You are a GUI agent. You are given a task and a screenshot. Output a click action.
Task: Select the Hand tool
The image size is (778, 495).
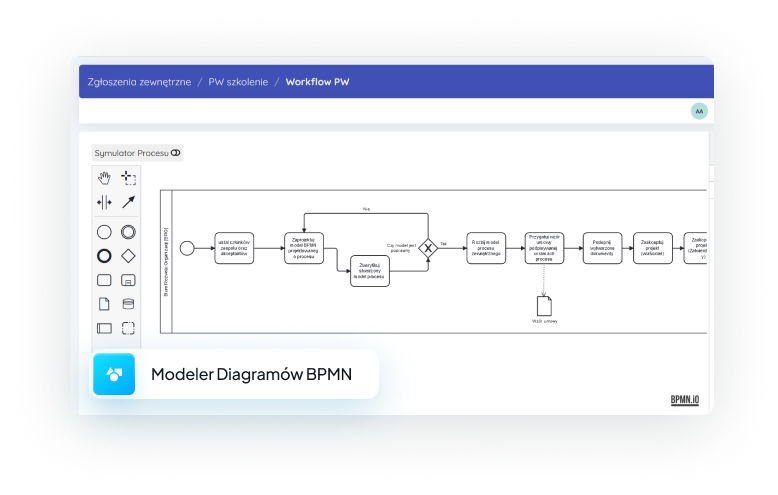[104, 178]
